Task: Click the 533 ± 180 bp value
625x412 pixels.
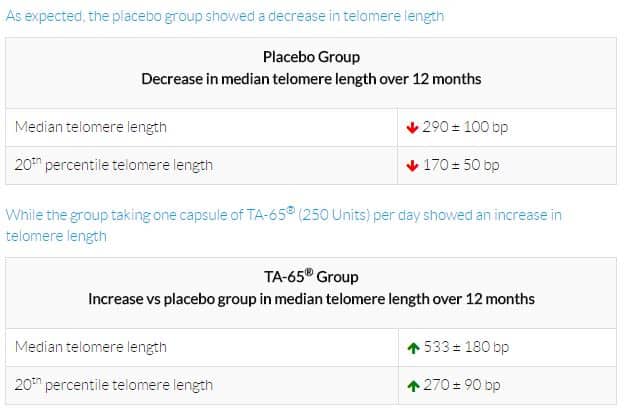Action: 466,347
